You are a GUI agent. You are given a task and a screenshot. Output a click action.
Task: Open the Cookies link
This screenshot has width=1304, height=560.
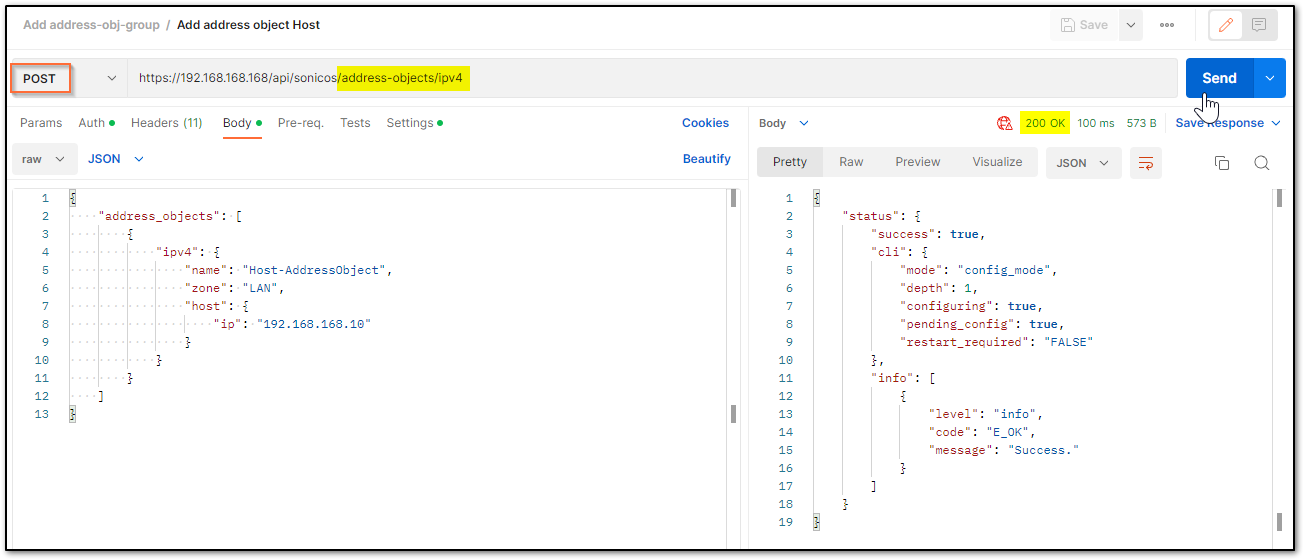point(705,123)
